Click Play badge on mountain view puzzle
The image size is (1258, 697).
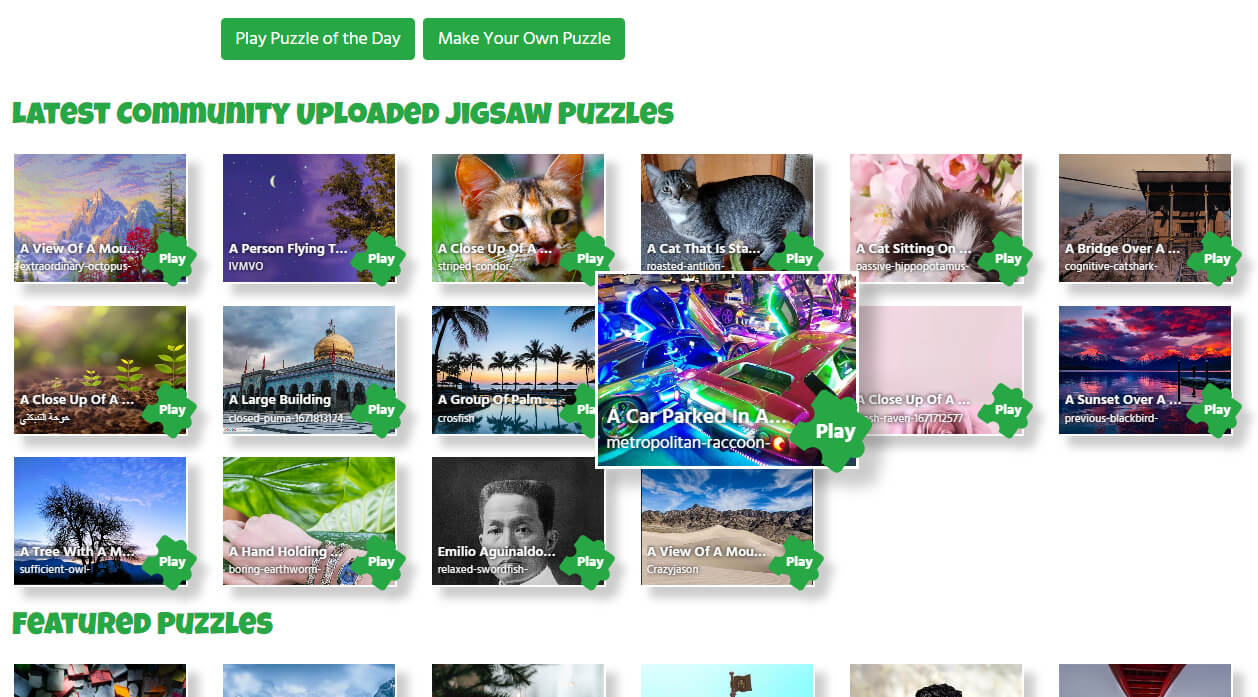(172, 258)
